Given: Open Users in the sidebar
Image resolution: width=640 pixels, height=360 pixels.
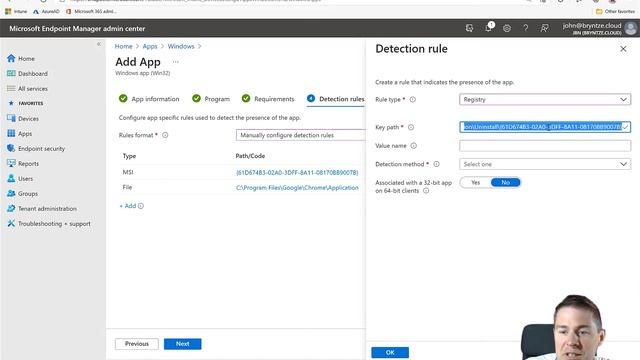Looking at the screenshot, I should (x=25, y=179).
